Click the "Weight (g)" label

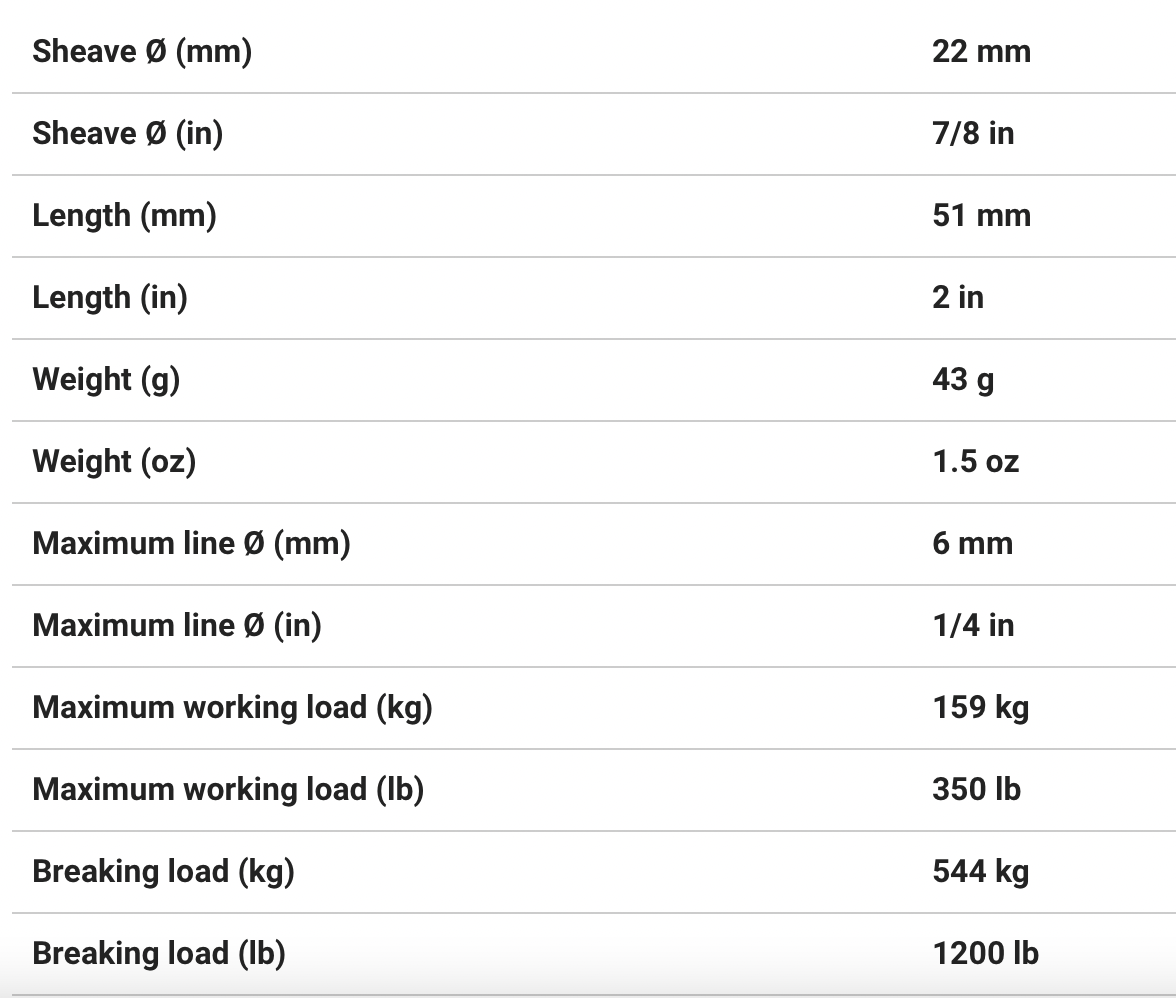106,379
